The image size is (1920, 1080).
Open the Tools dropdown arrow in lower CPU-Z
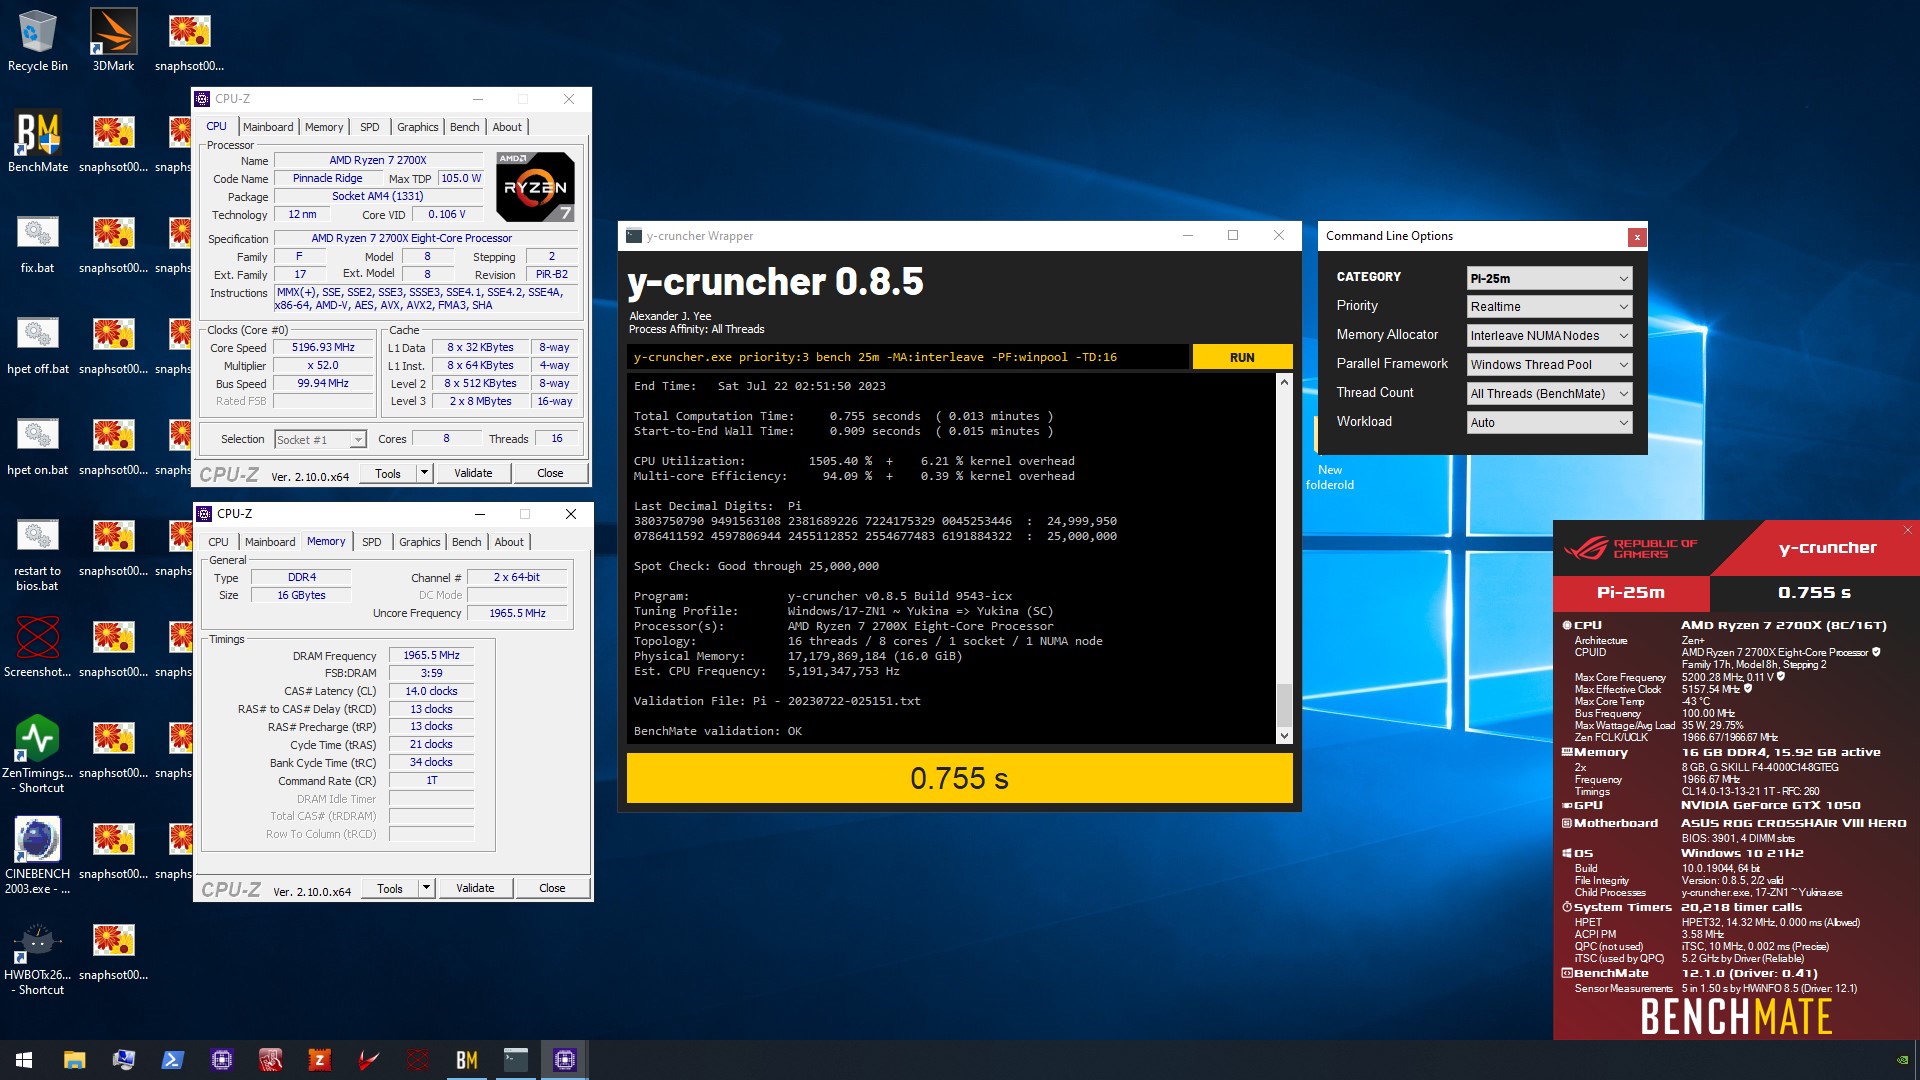point(426,888)
